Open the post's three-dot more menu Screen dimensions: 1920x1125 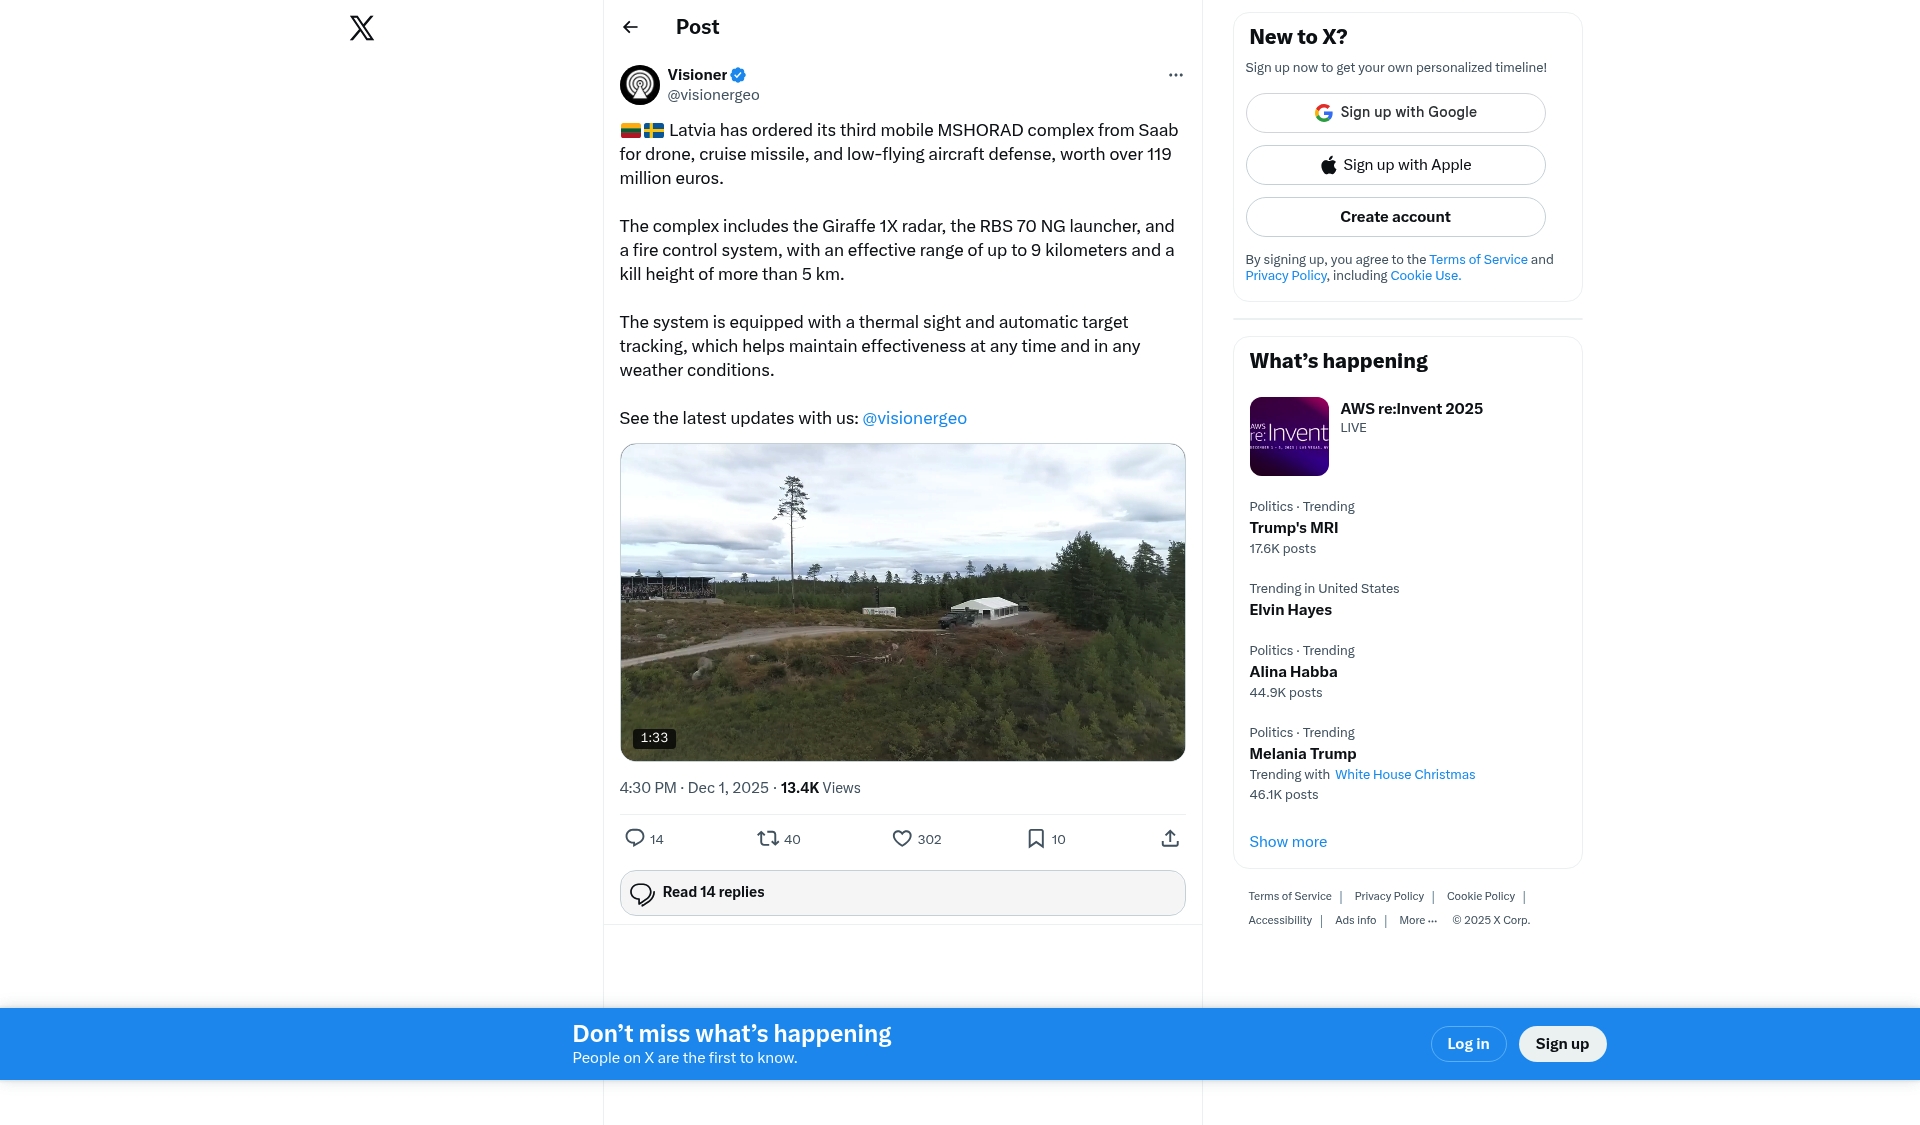click(1175, 75)
